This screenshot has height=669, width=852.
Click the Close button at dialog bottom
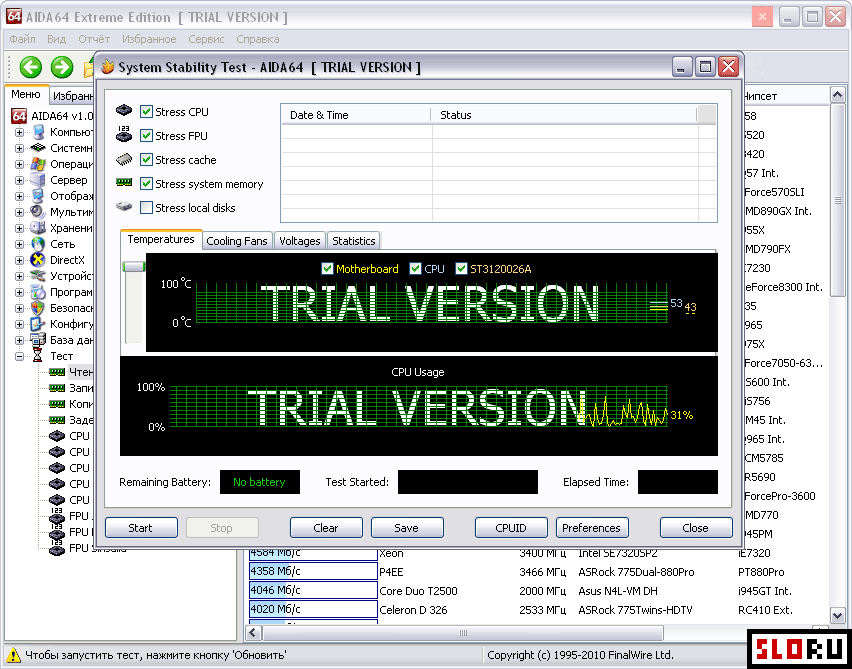(696, 528)
